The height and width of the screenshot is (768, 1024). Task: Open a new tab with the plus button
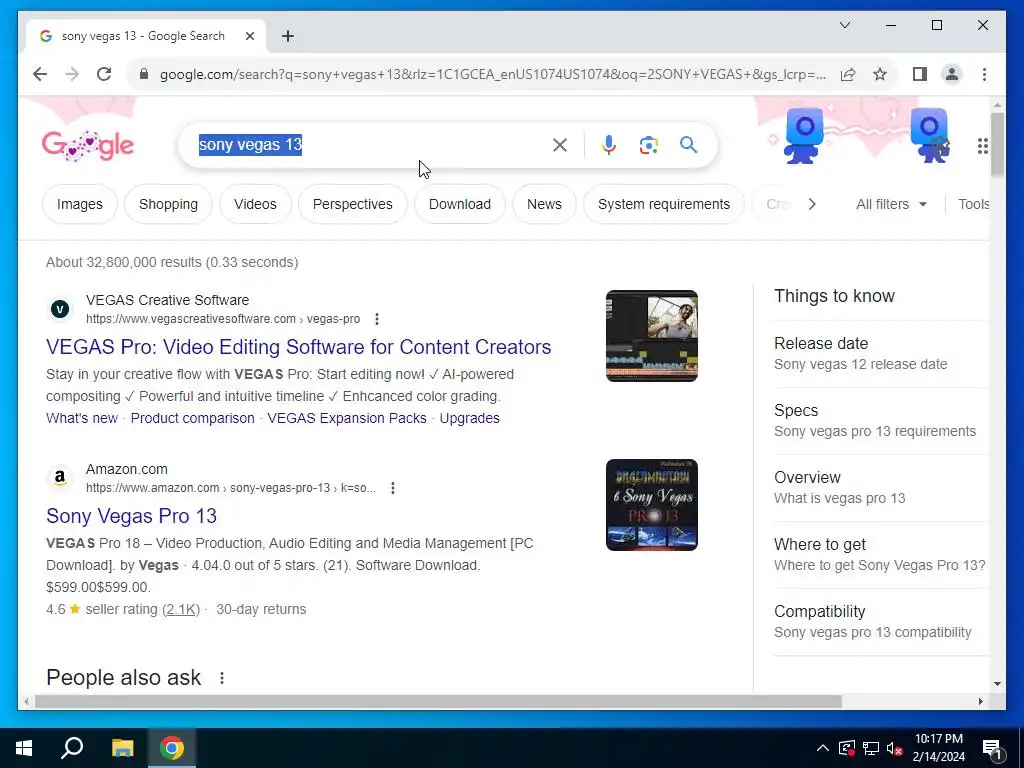click(x=288, y=36)
